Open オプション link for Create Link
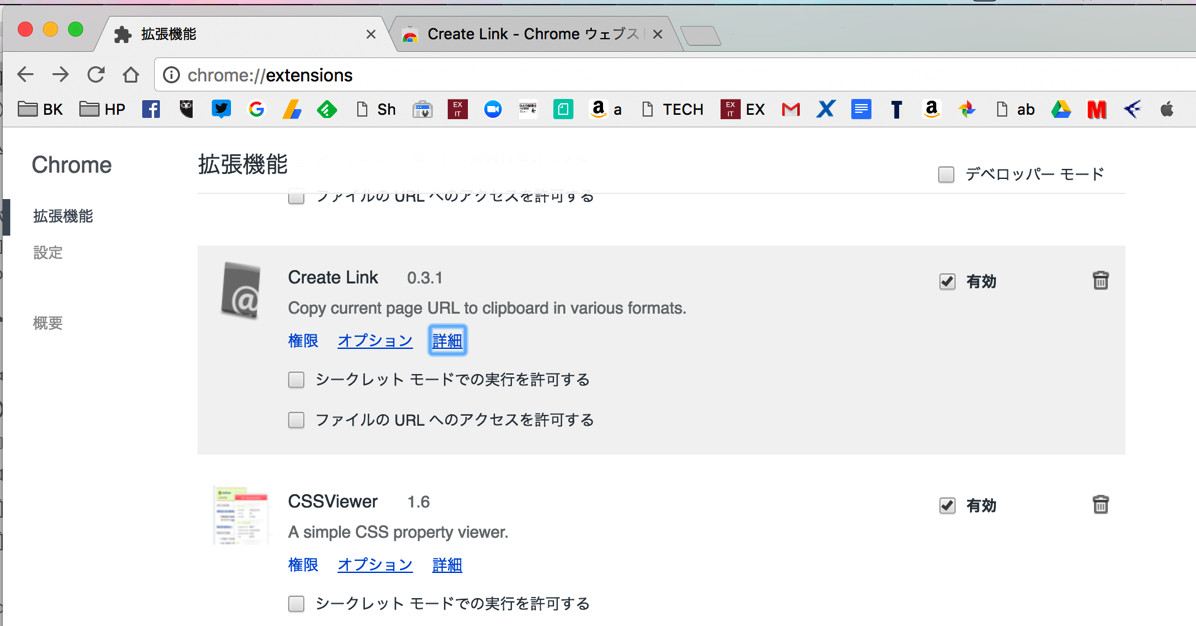Viewport: 1196px width, 626px height. click(375, 341)
